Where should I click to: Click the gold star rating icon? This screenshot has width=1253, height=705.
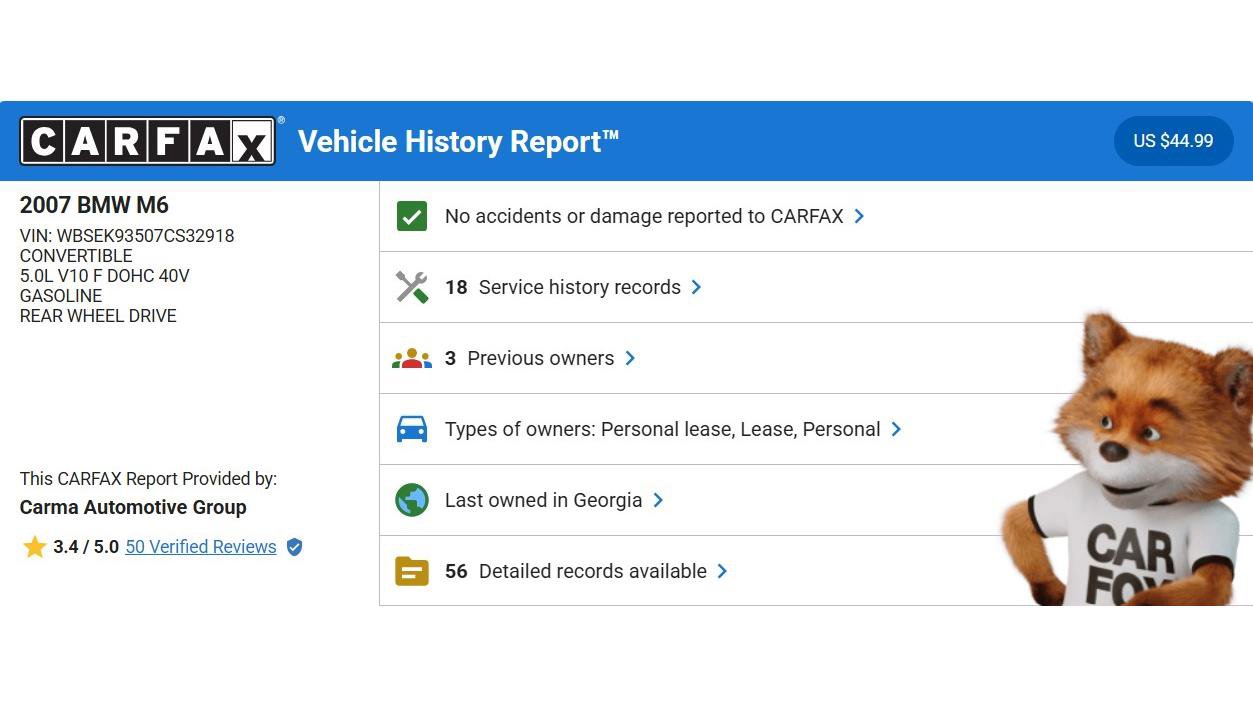coord(35,547)
